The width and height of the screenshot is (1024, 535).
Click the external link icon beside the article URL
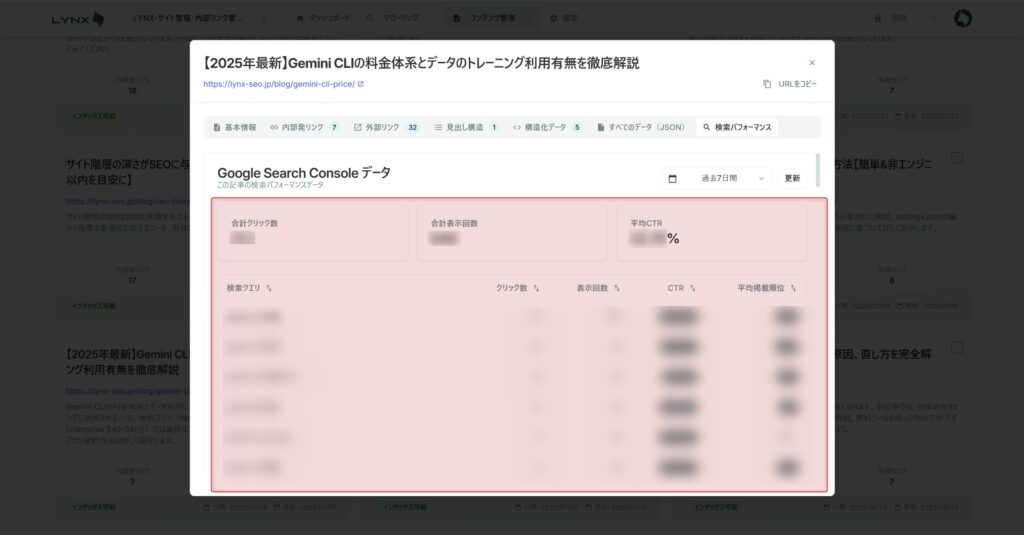[x=361, y=84]
